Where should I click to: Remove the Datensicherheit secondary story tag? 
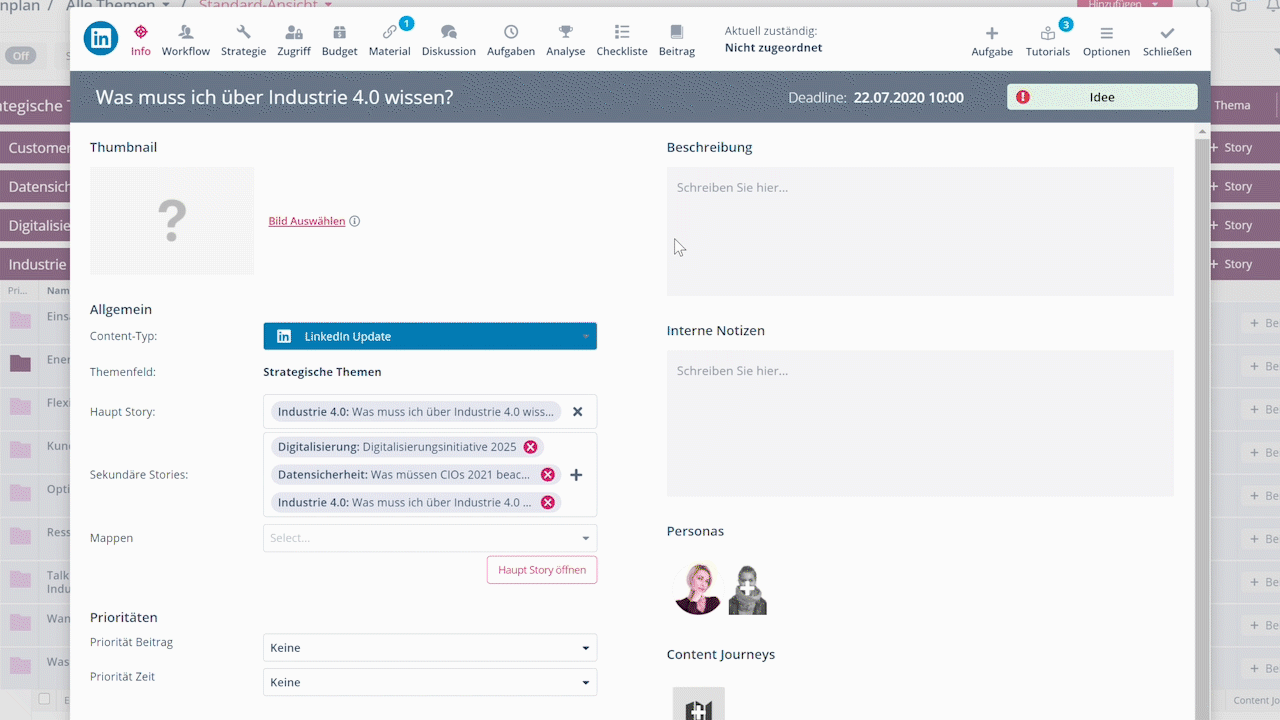click(547, 475)
